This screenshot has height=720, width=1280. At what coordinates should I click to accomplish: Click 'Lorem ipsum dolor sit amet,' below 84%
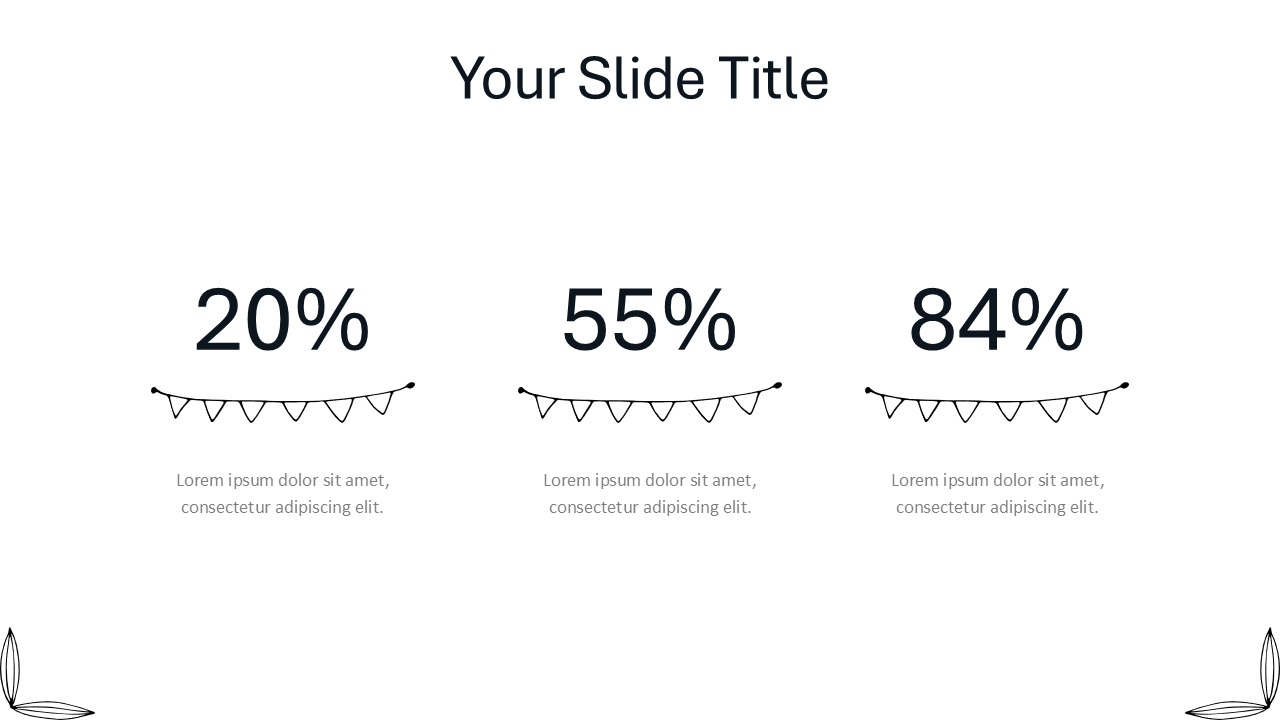998,480
